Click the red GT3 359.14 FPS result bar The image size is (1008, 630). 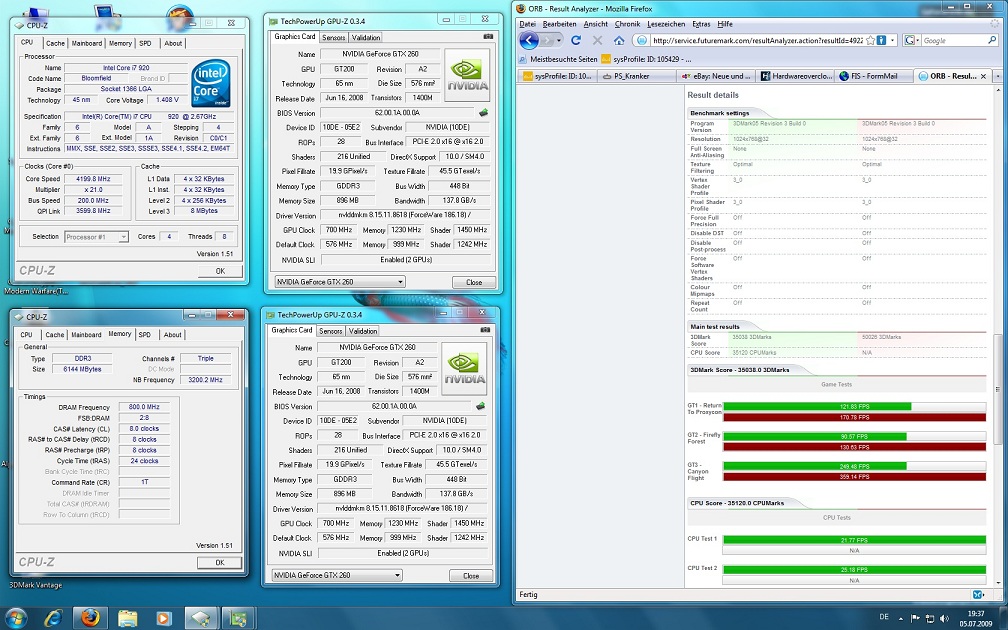click(x=854, y=476)
